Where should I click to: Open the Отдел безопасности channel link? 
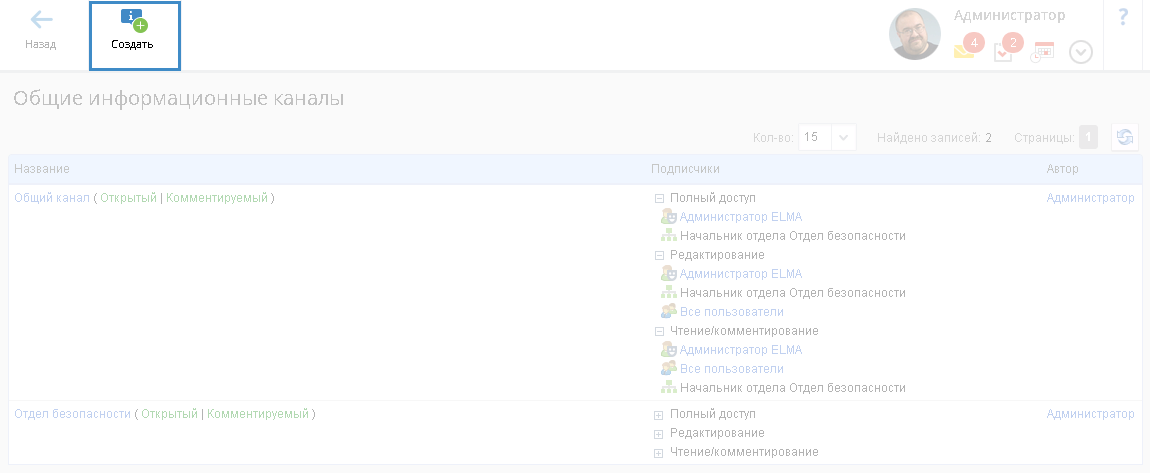point(73,414)
